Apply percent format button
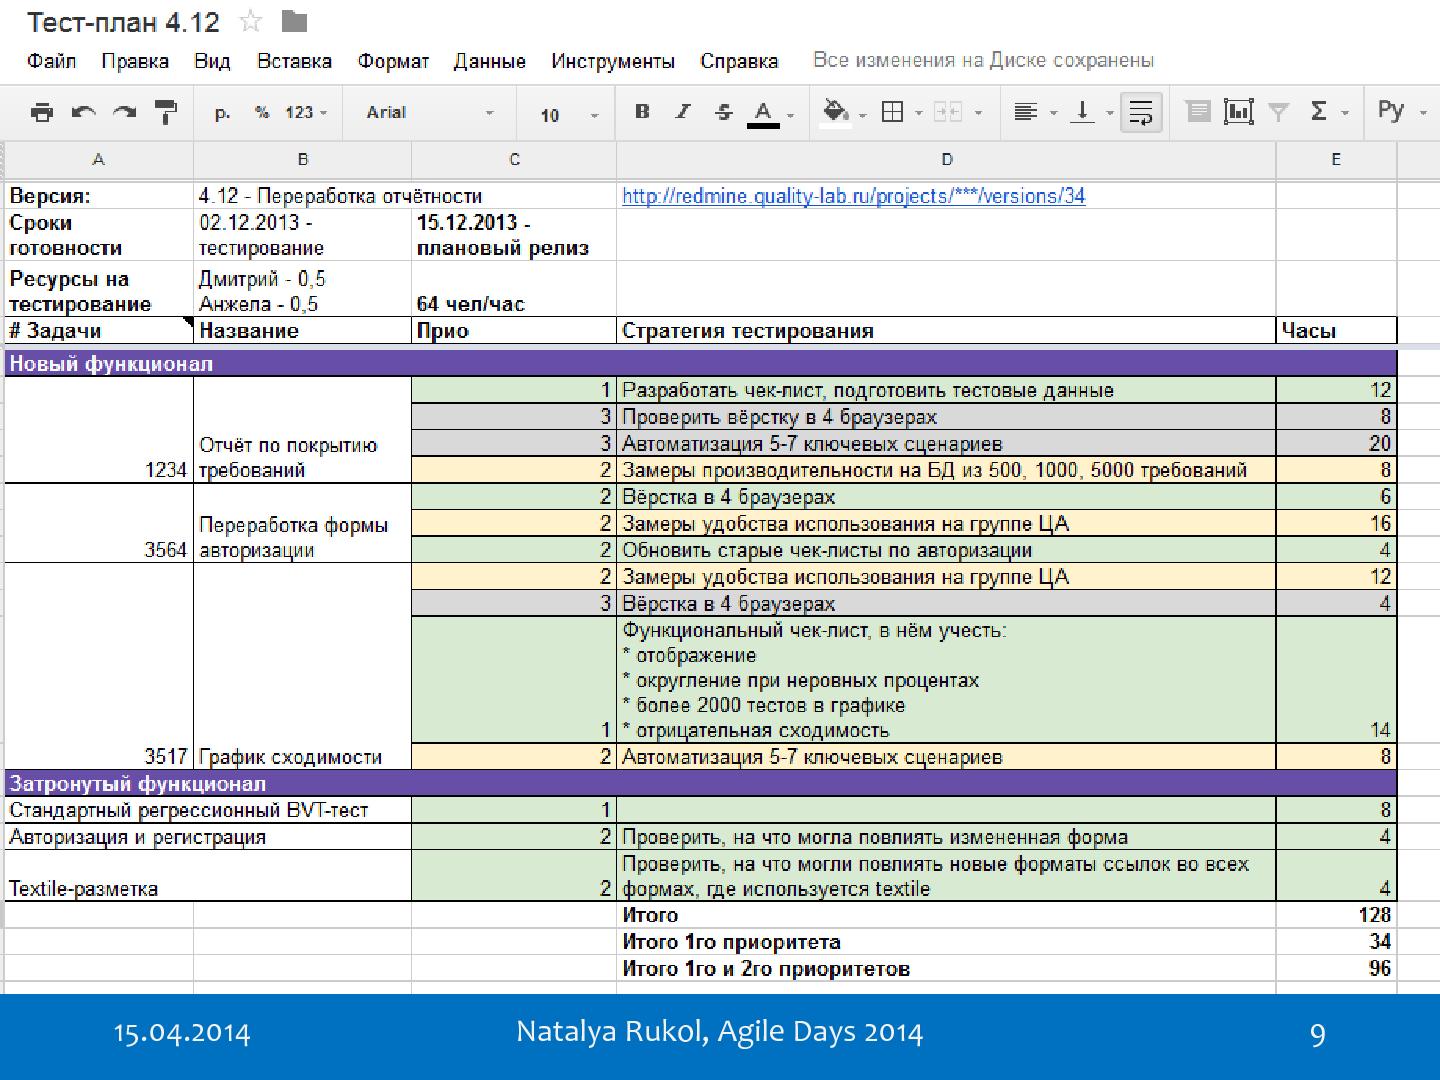The width and height of the screenshot is (1440, 1080). click(262, 112)
